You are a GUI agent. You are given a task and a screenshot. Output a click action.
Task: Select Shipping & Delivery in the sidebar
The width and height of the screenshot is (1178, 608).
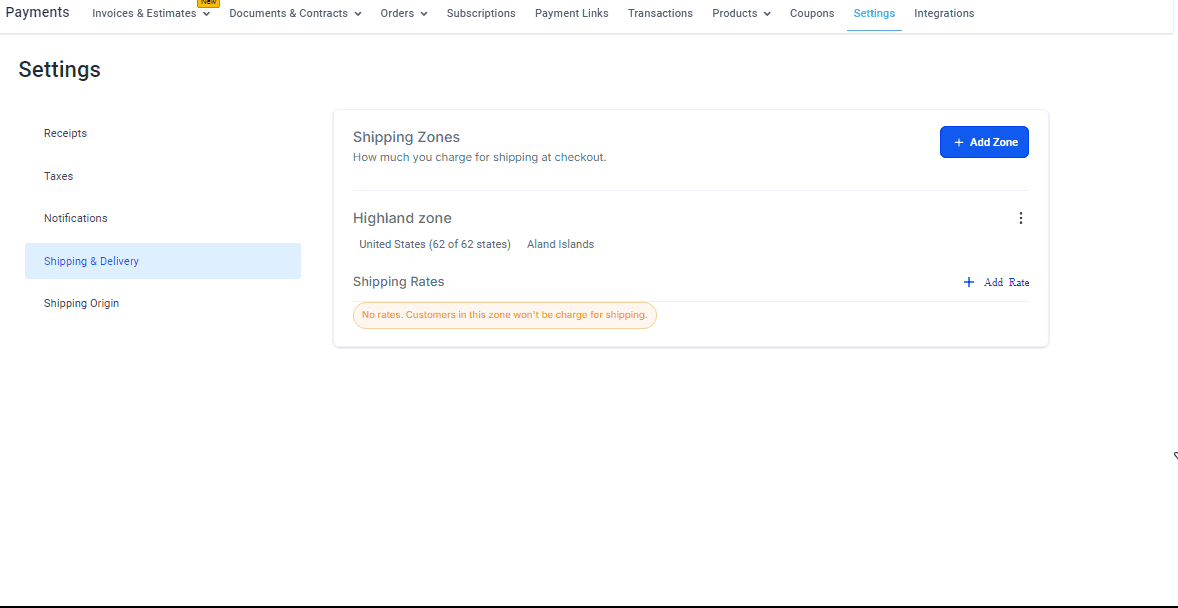point(91,261)
